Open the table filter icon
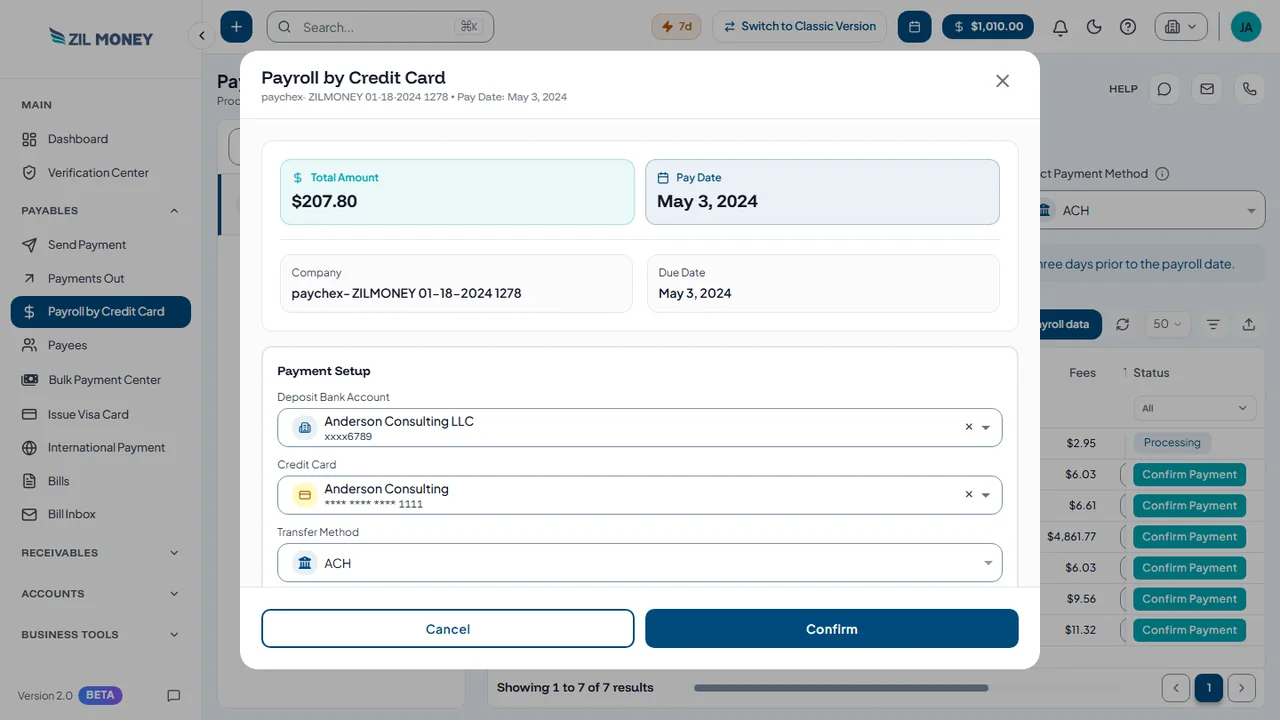This screenshot has height=720, width=1280. [1213, 324]
